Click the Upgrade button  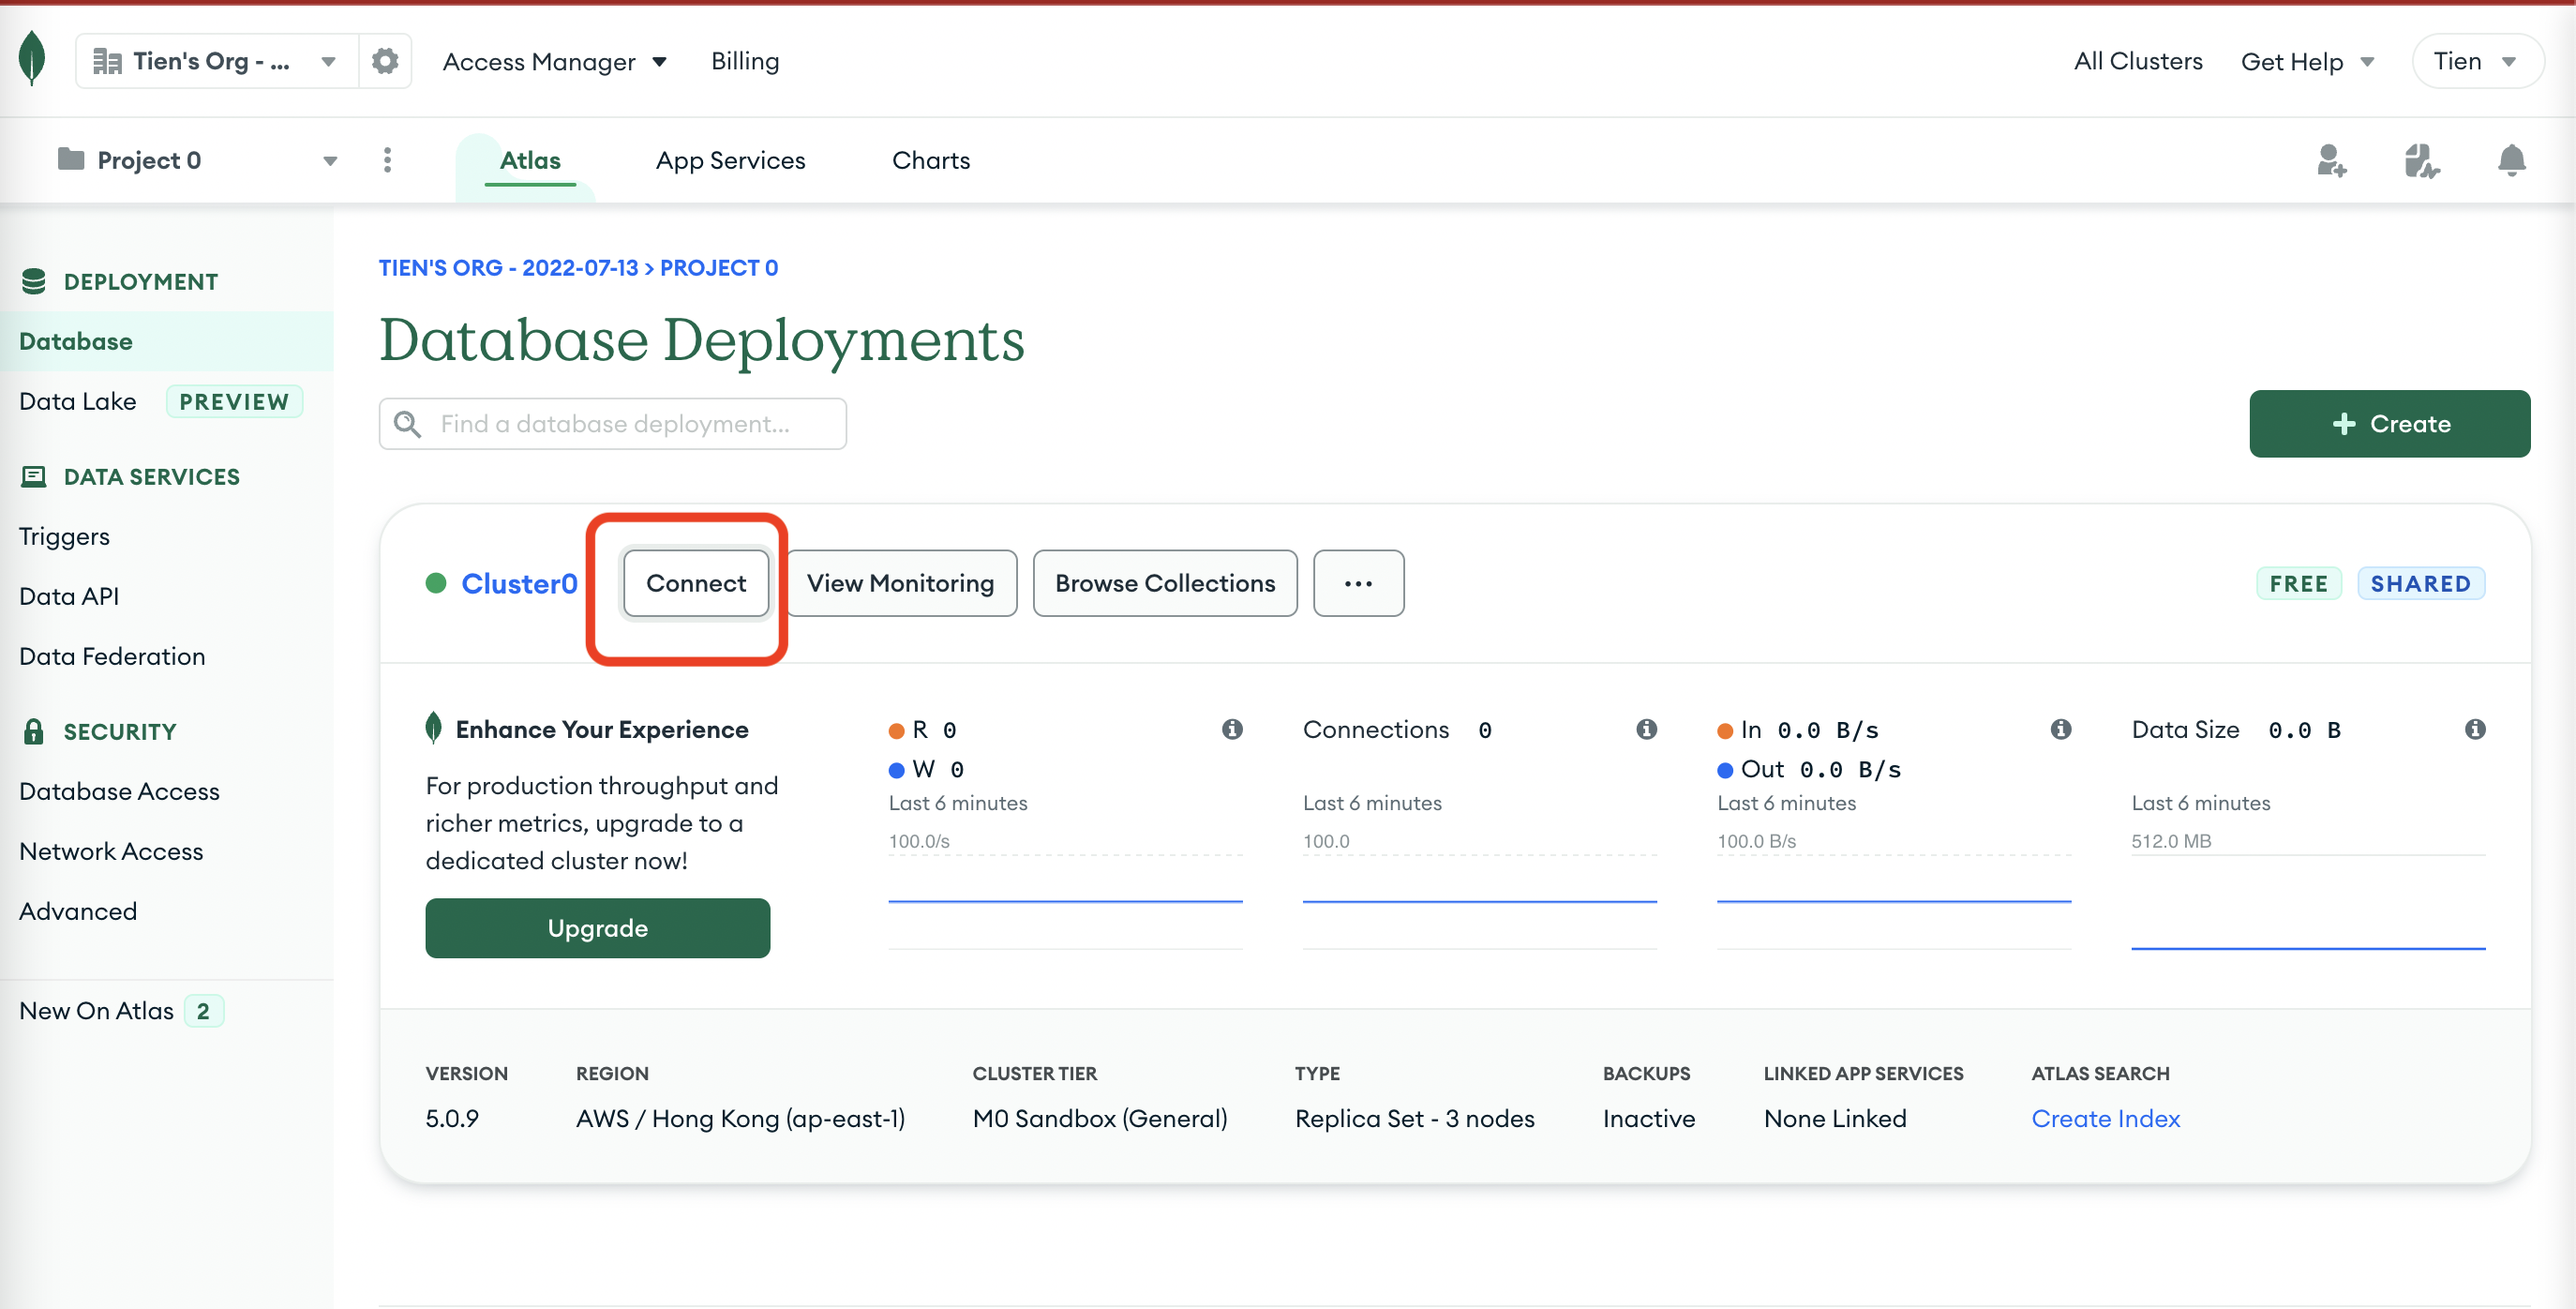click(x=597, y=928)
